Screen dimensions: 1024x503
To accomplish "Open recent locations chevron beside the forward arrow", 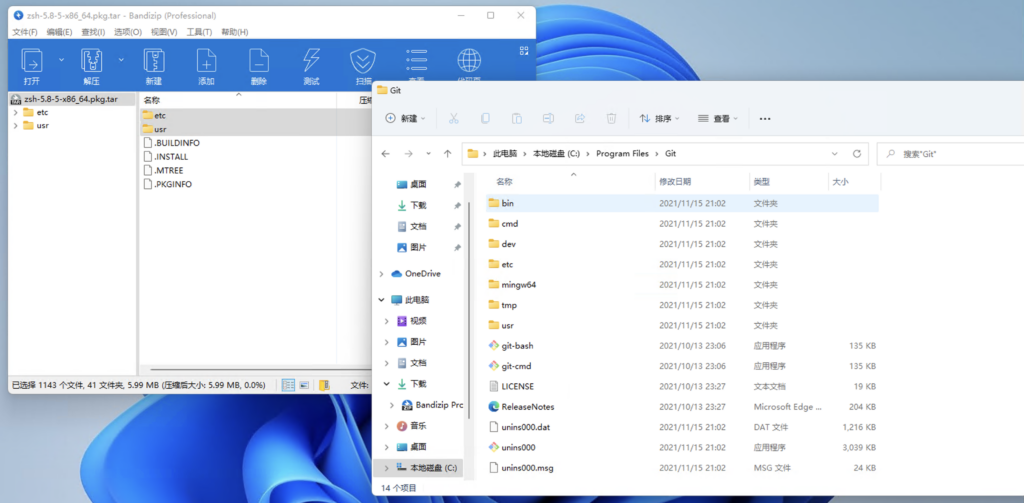I will pos(428,154).
